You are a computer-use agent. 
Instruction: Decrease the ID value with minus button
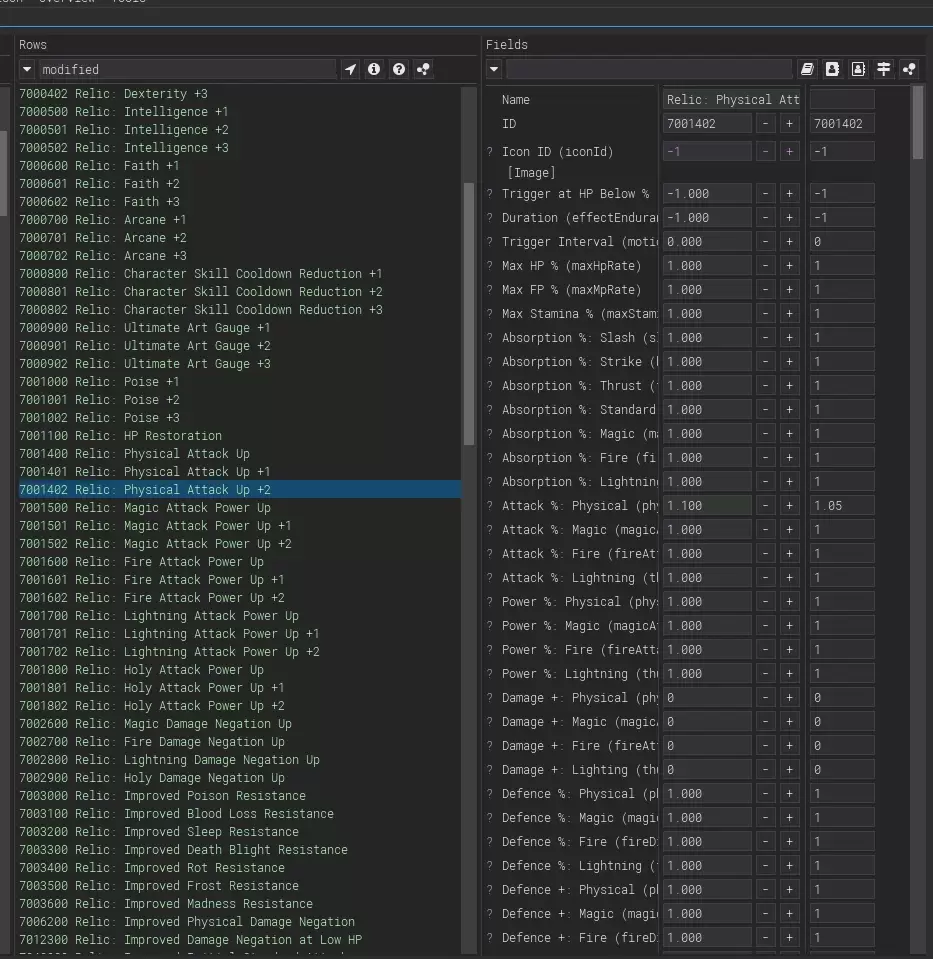pos(765,124)
